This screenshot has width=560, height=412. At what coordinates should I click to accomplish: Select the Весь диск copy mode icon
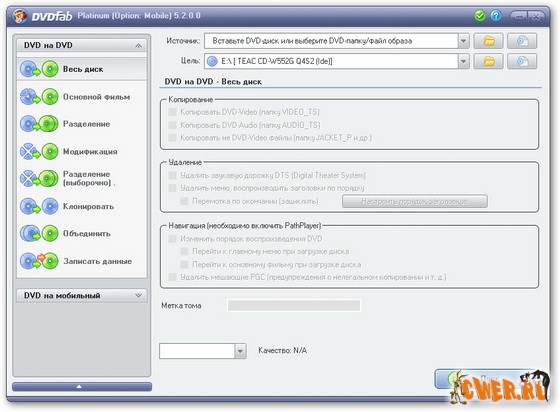[39, 69]
